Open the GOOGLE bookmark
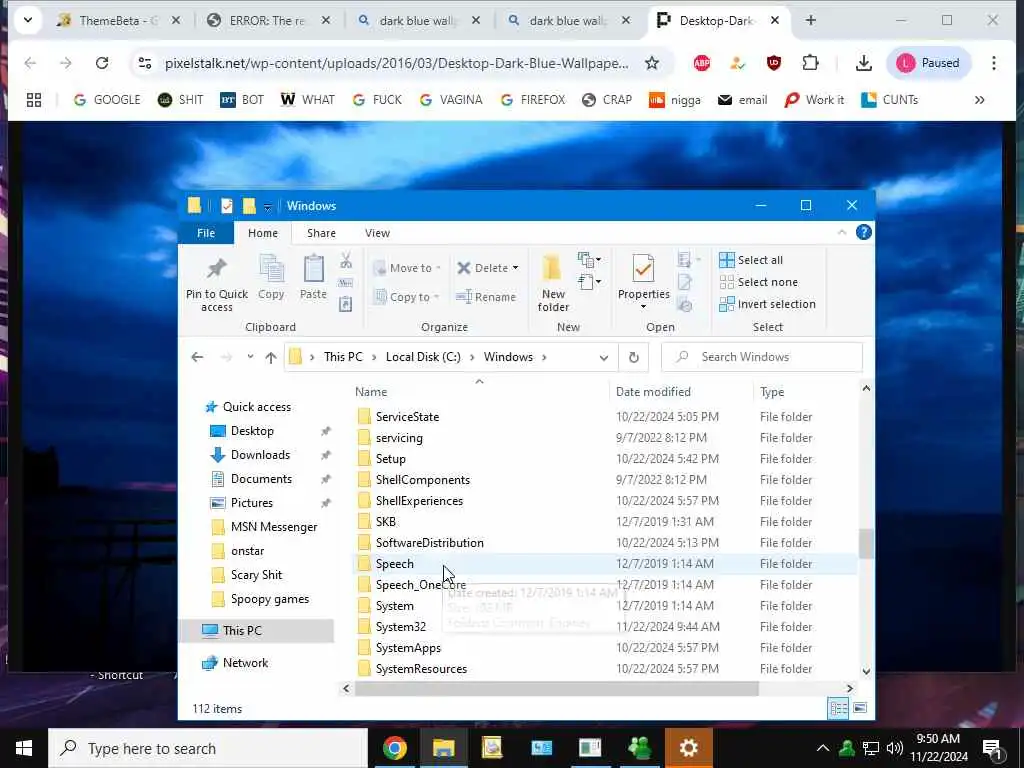The image size is (1024, 768). [107, 100]
